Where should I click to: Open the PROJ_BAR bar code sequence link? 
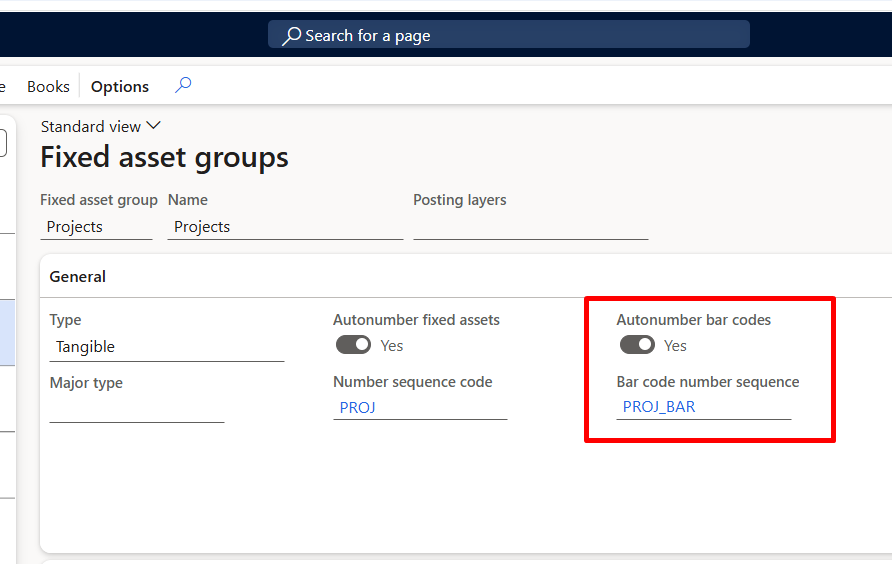659,407
